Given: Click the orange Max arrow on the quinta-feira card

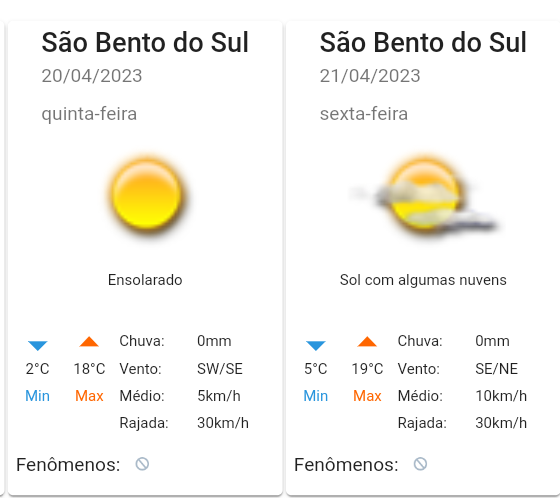Looking at the screenshot, I should click(x=89, y=342).
